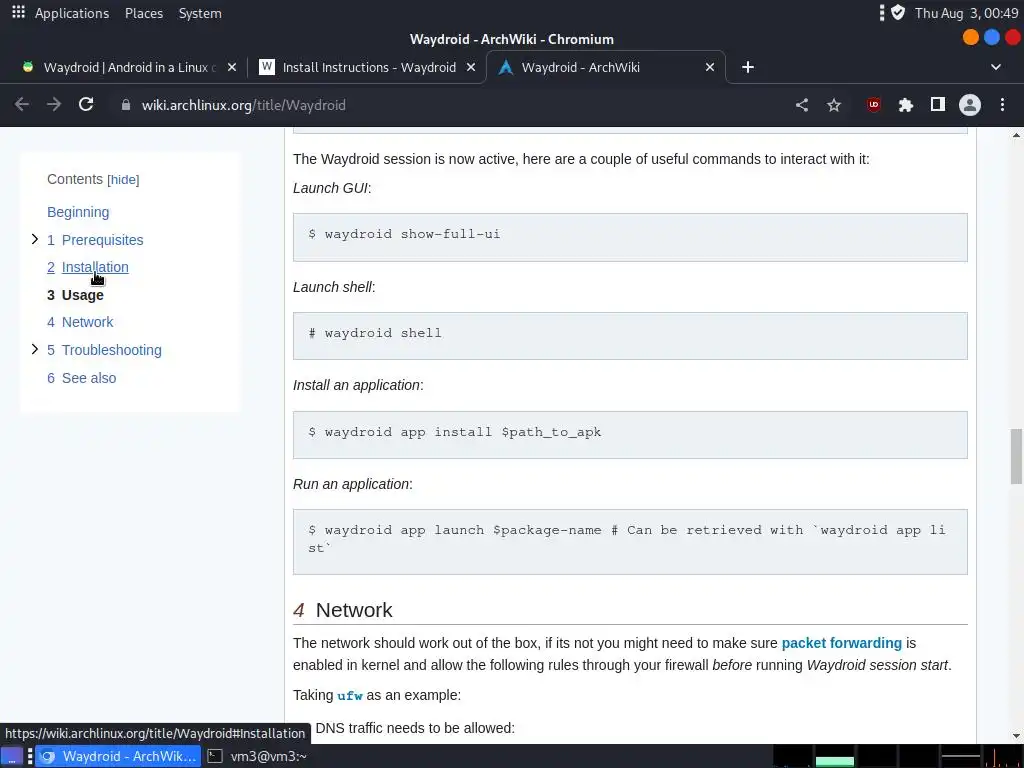This screenshot has height=768, width=1024.
Task: Click the Install an application label text
Action: pyautogui.click(x=357, y=385)
